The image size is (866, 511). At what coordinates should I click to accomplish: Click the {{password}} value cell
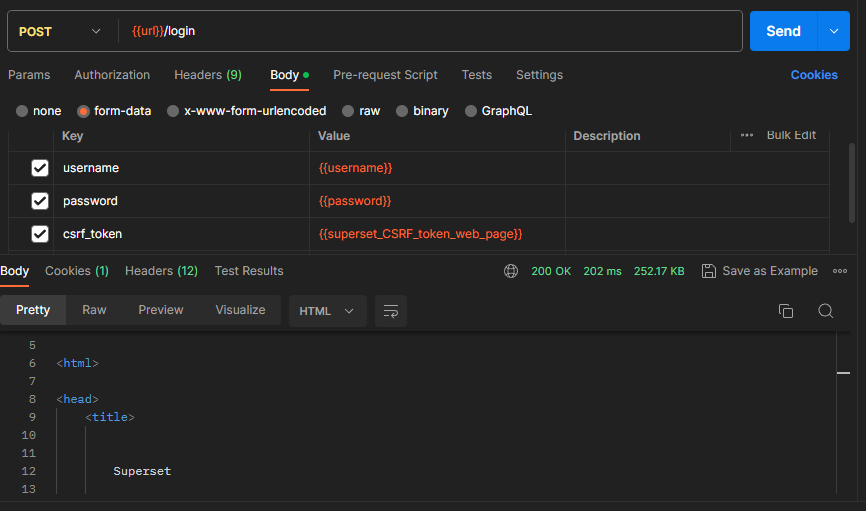click(x=437, y=201)
